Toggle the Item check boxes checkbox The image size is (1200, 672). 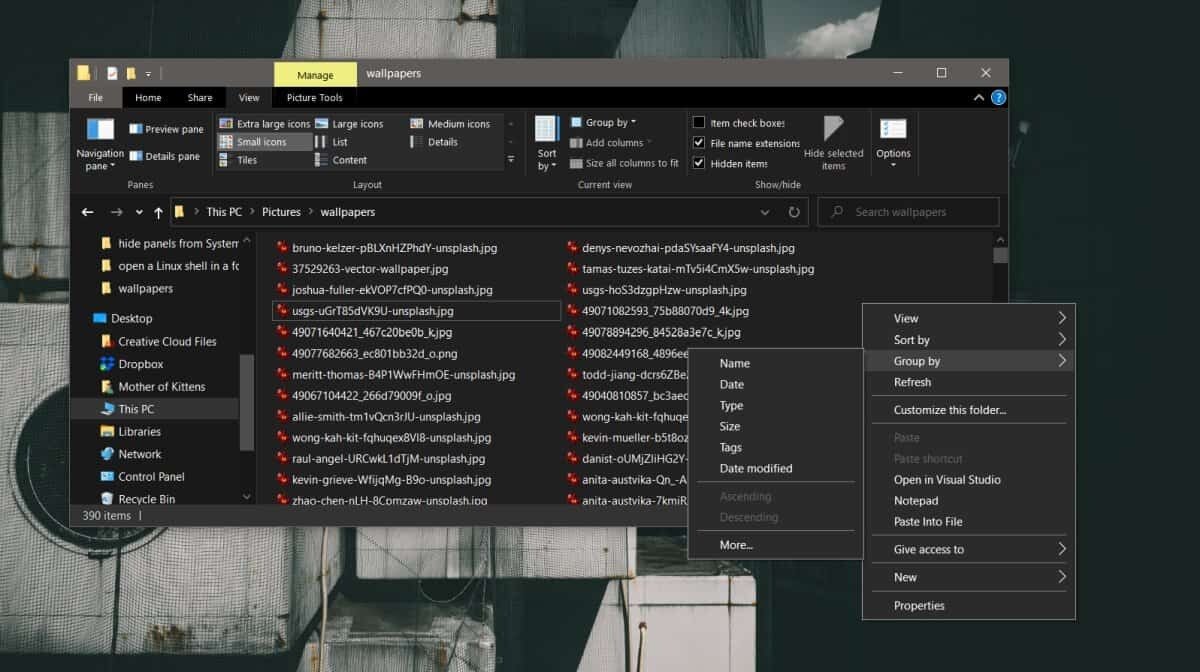point(699,123)
